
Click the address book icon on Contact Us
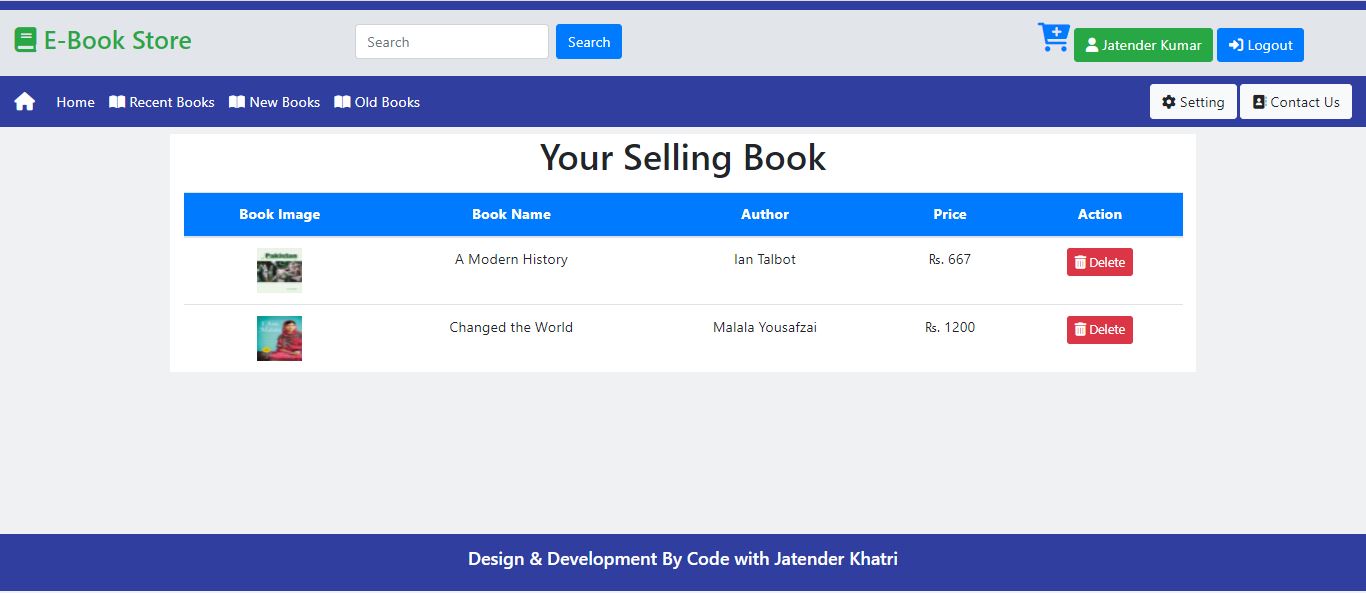(1258, 100)
